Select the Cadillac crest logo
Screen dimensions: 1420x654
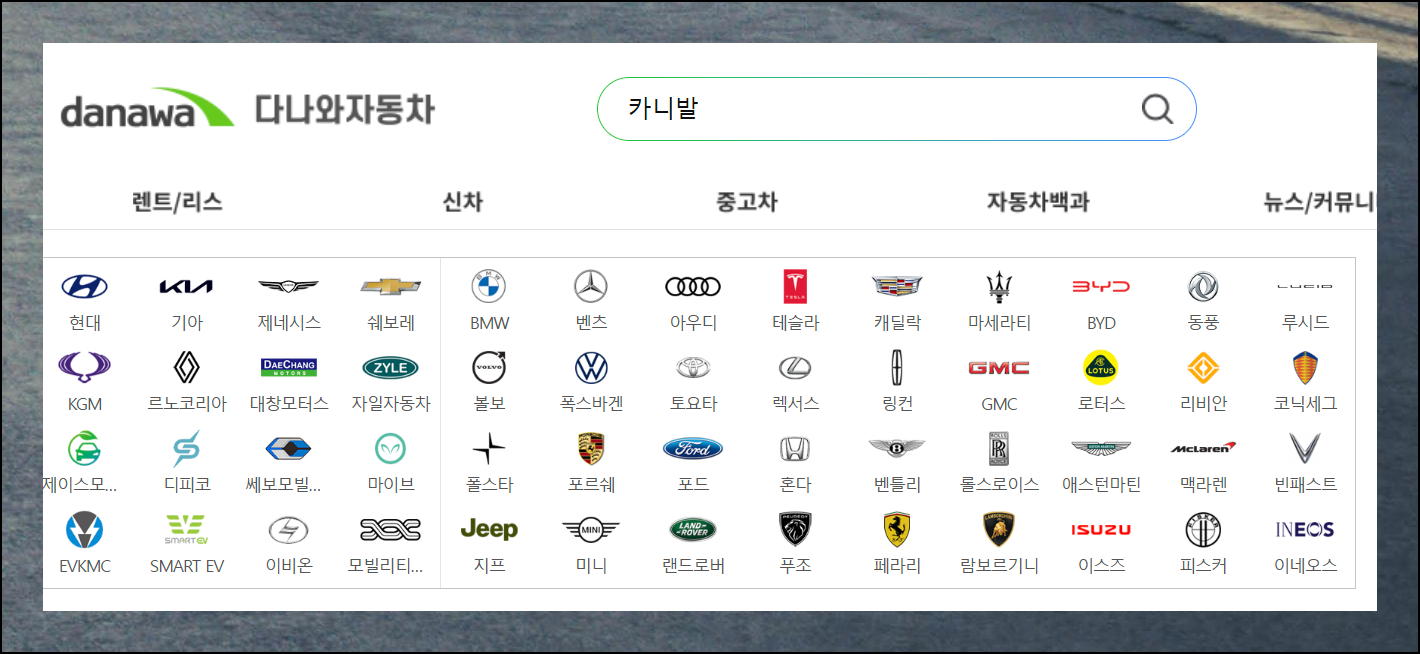point(897,287)
